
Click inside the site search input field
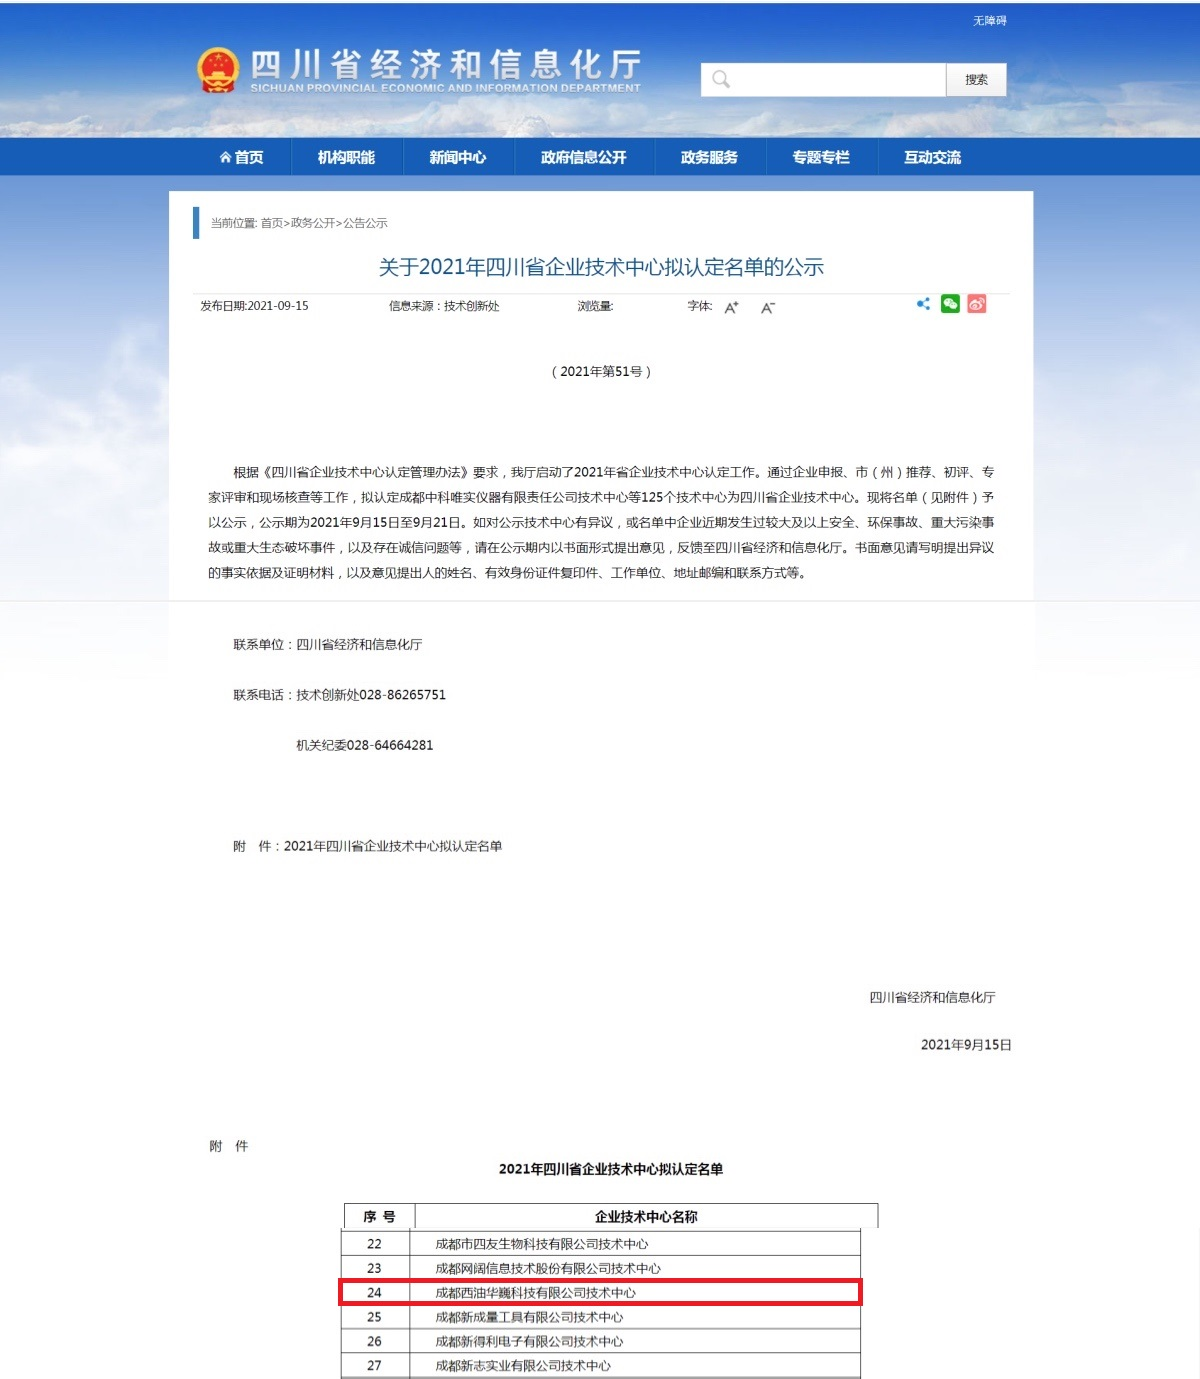click(x=838, y=80)
